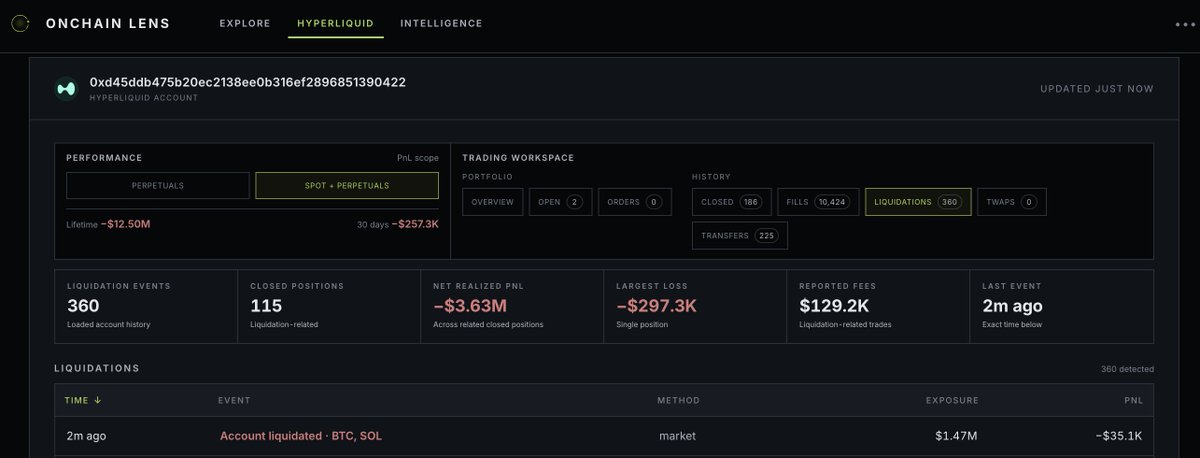Toggle PnL scope to Perpetuals
The width and height of the screenshot is (1200, 458).
pos(158,186)
